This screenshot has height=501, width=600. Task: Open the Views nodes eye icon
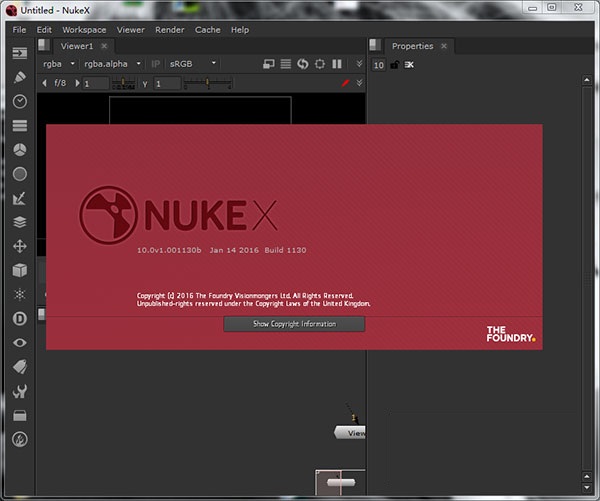point(20,343)
